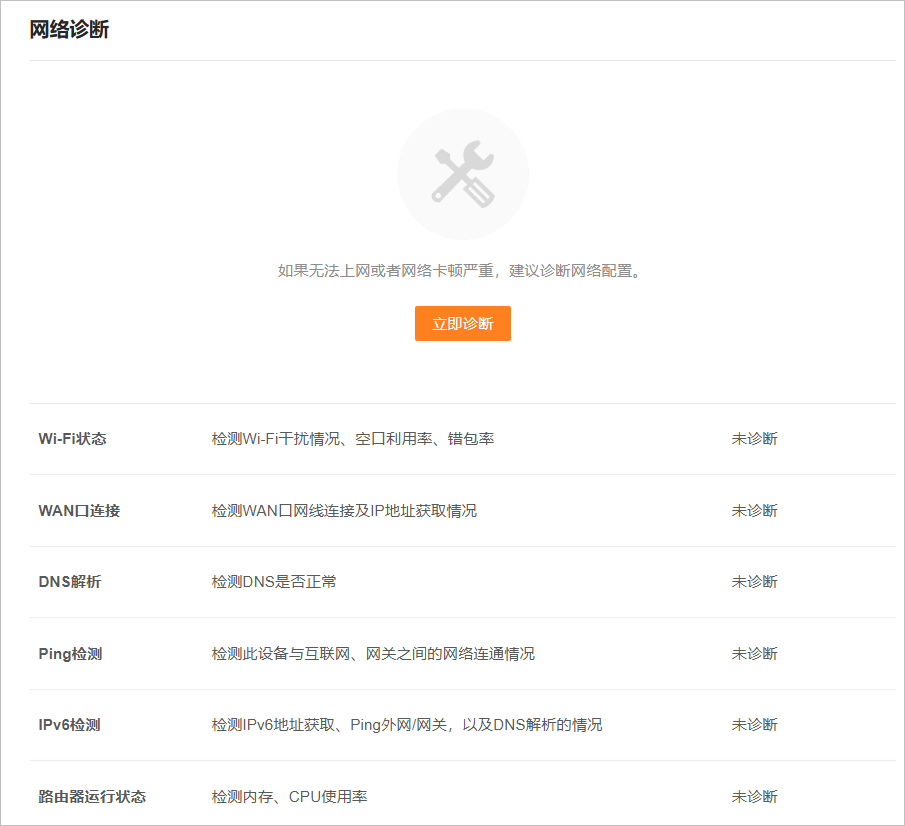Start diagnosis with 立即诊断 button
The image size is (905, 826).
pyautogui.click(x=462, y=324)
